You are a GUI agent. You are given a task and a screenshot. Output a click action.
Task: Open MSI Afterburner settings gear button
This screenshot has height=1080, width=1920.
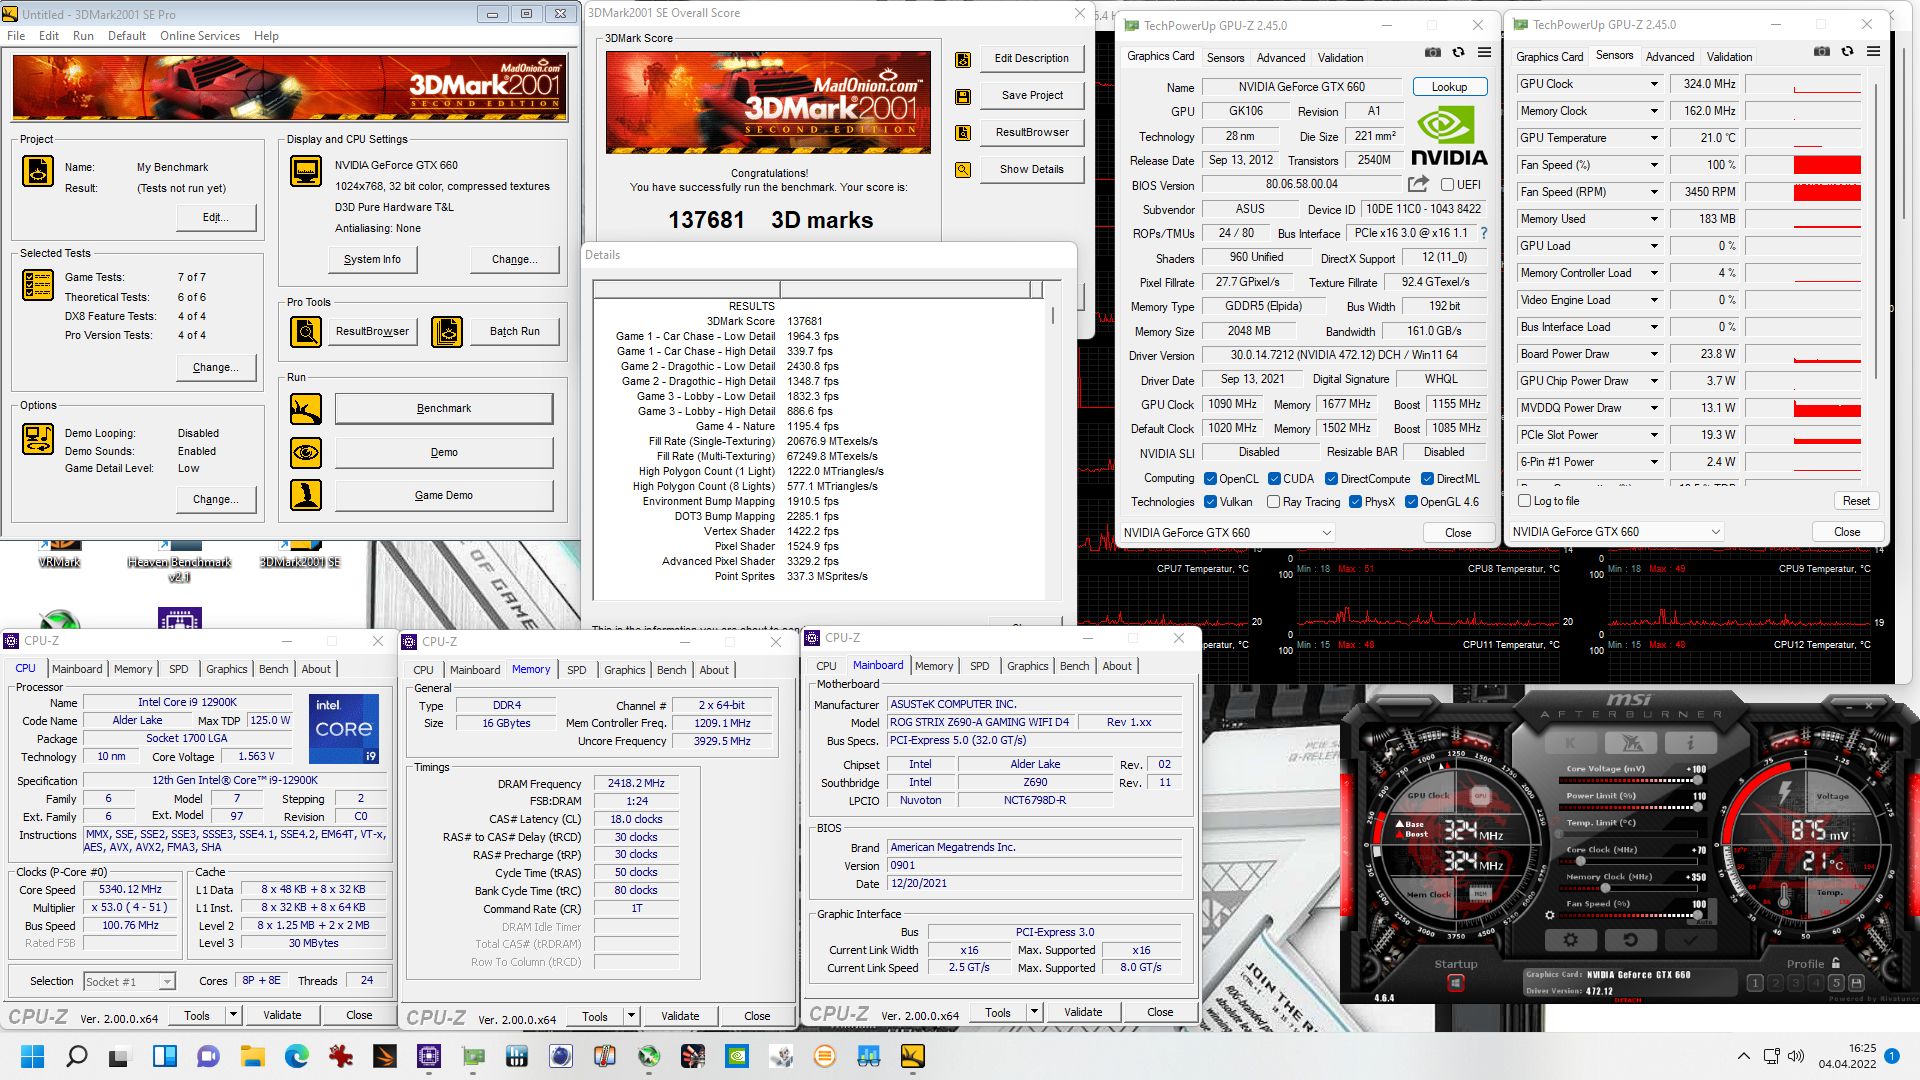1570,940
